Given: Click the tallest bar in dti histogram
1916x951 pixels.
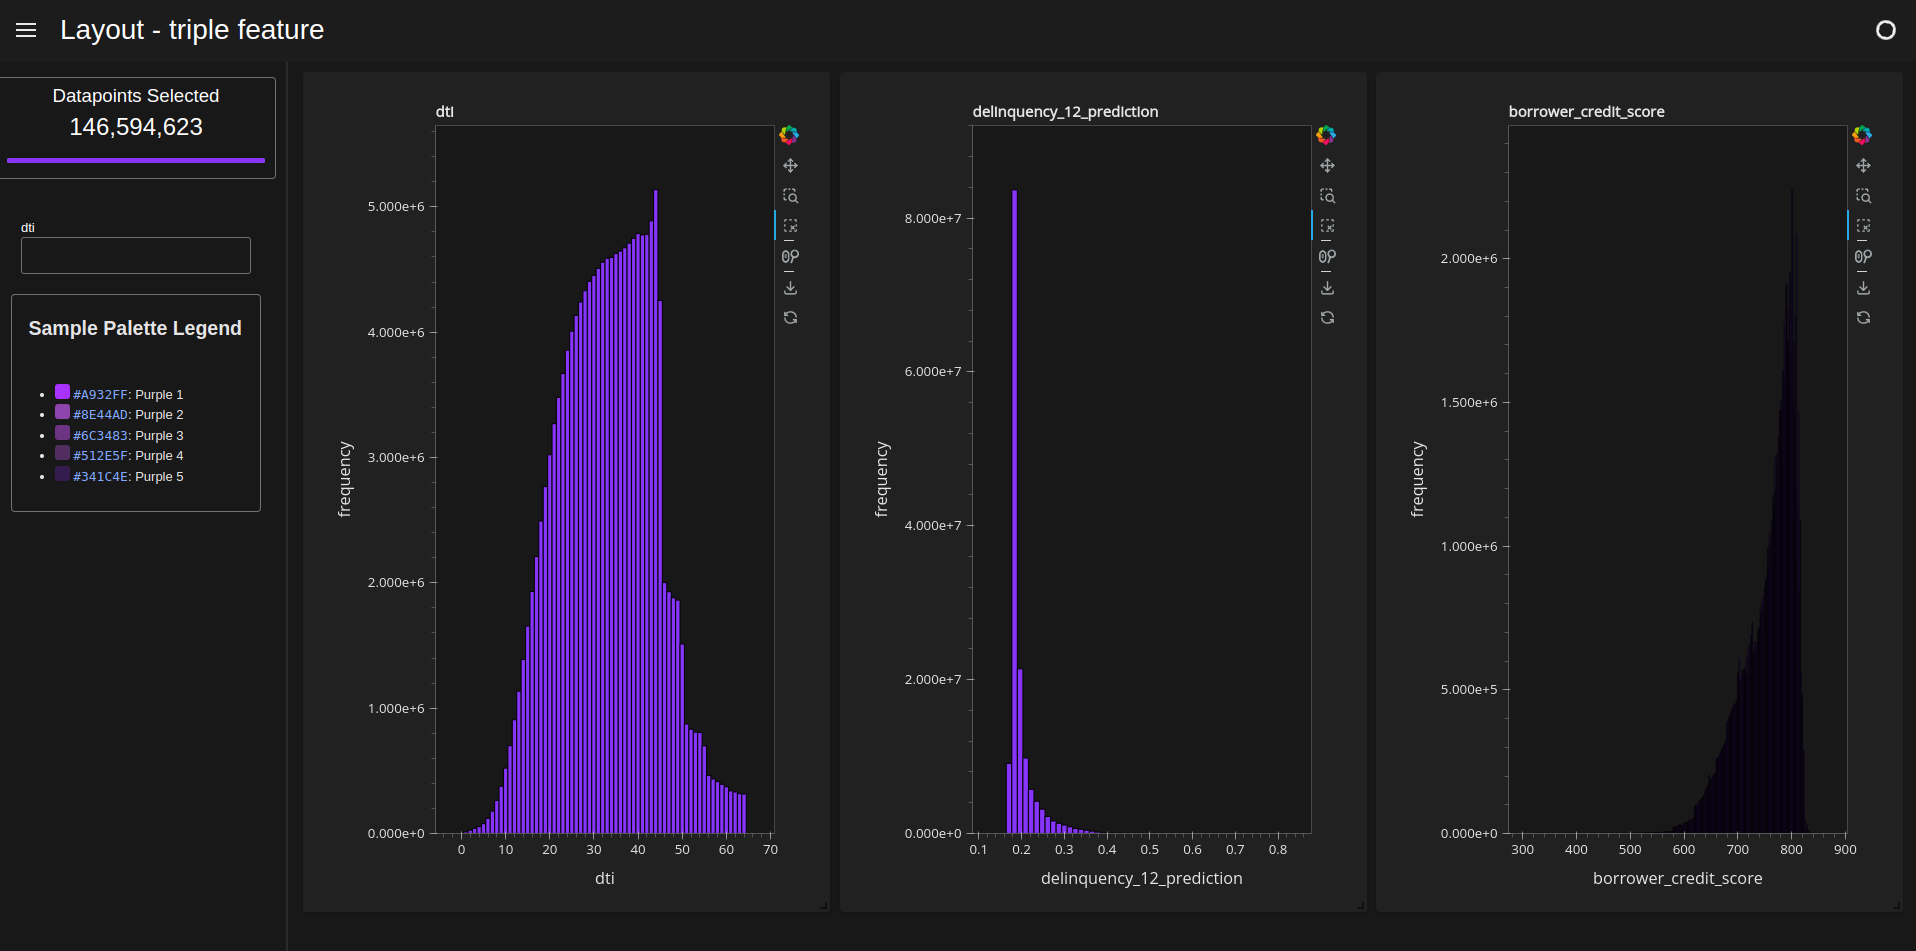Looking at the screenshot, I should (655, 512).
